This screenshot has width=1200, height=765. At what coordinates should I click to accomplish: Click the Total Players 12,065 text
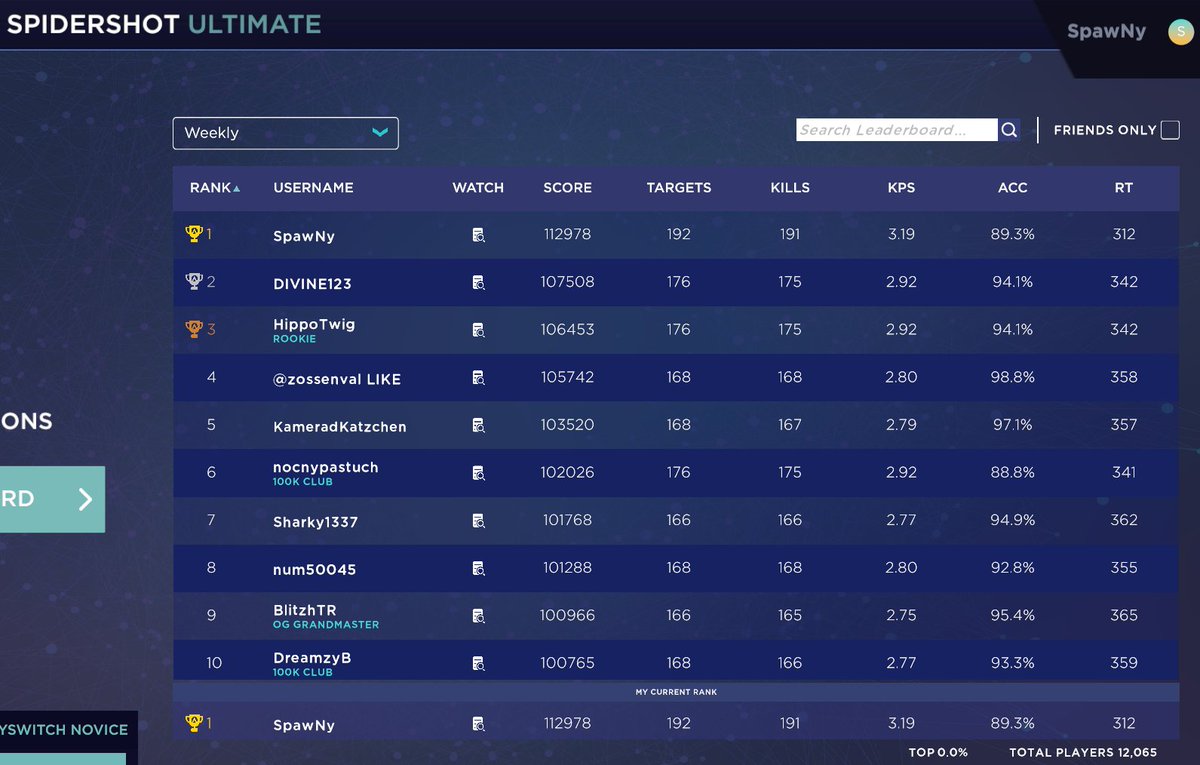pos(1083,753)
